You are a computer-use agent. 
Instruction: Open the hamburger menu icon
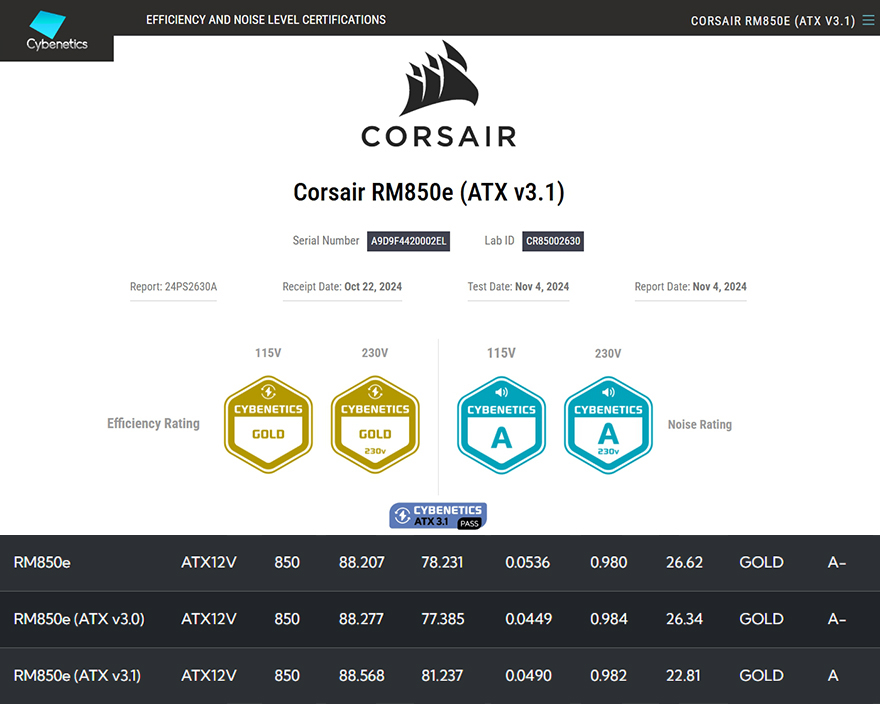click(x=868, y=20)
